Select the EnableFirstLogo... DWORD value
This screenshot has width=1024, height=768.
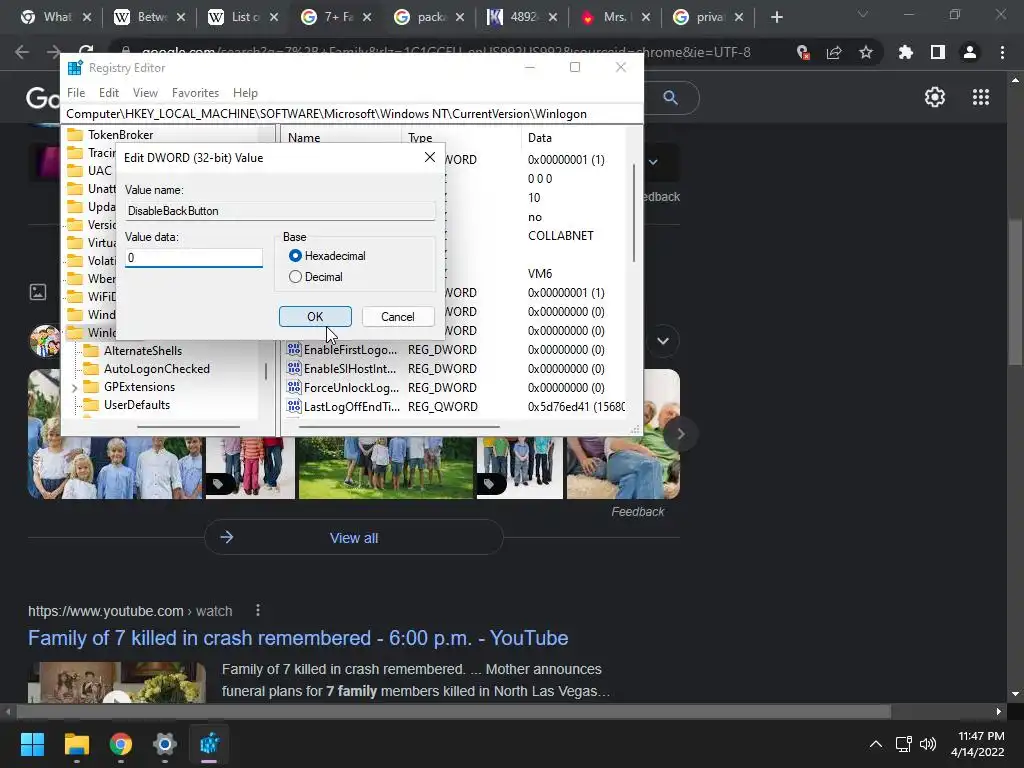tap(350, 350)
